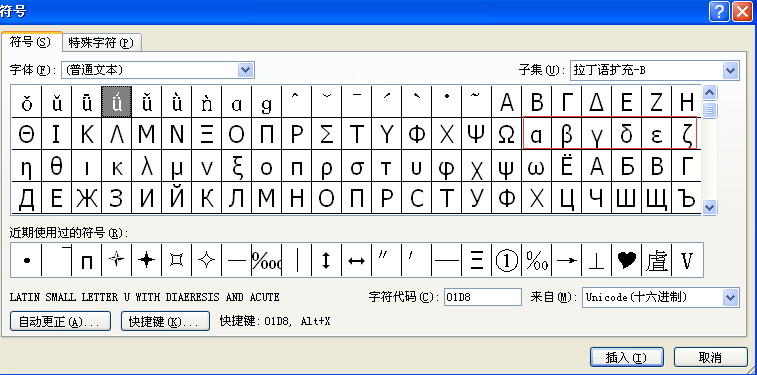The width and height of the screenshot is (757, 375).
Task: Pick the left-right arrow recent symbol
Action: (356, 260)
